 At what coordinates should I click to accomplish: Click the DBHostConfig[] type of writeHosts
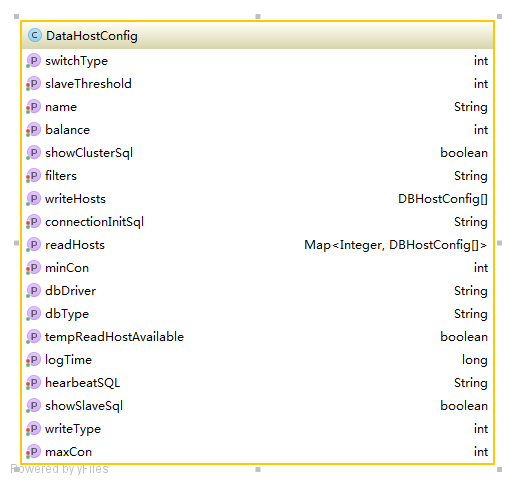point(443,199)
